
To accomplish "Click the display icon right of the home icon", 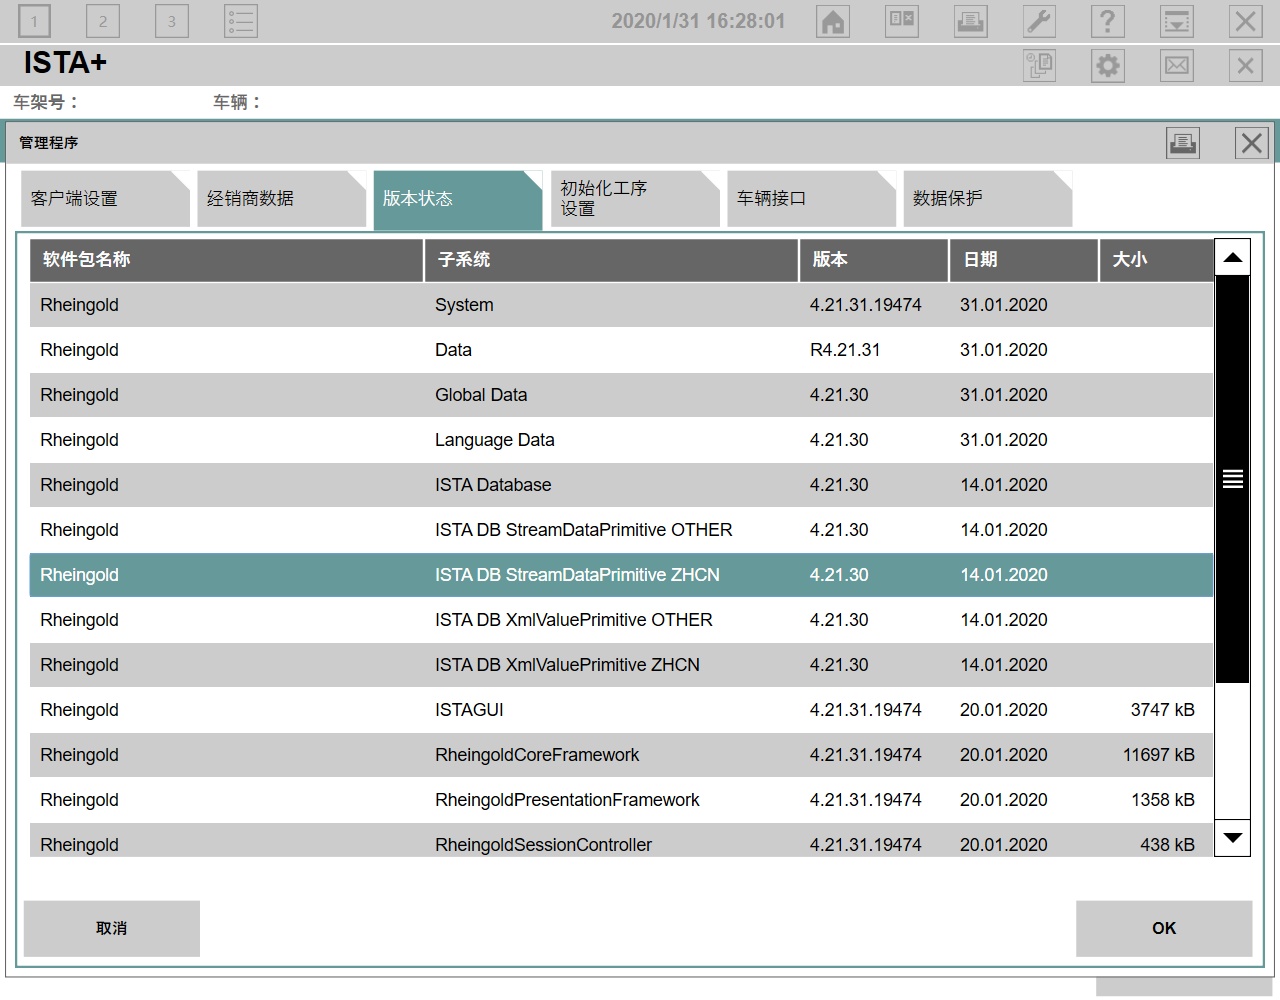I will pos(902,21).
